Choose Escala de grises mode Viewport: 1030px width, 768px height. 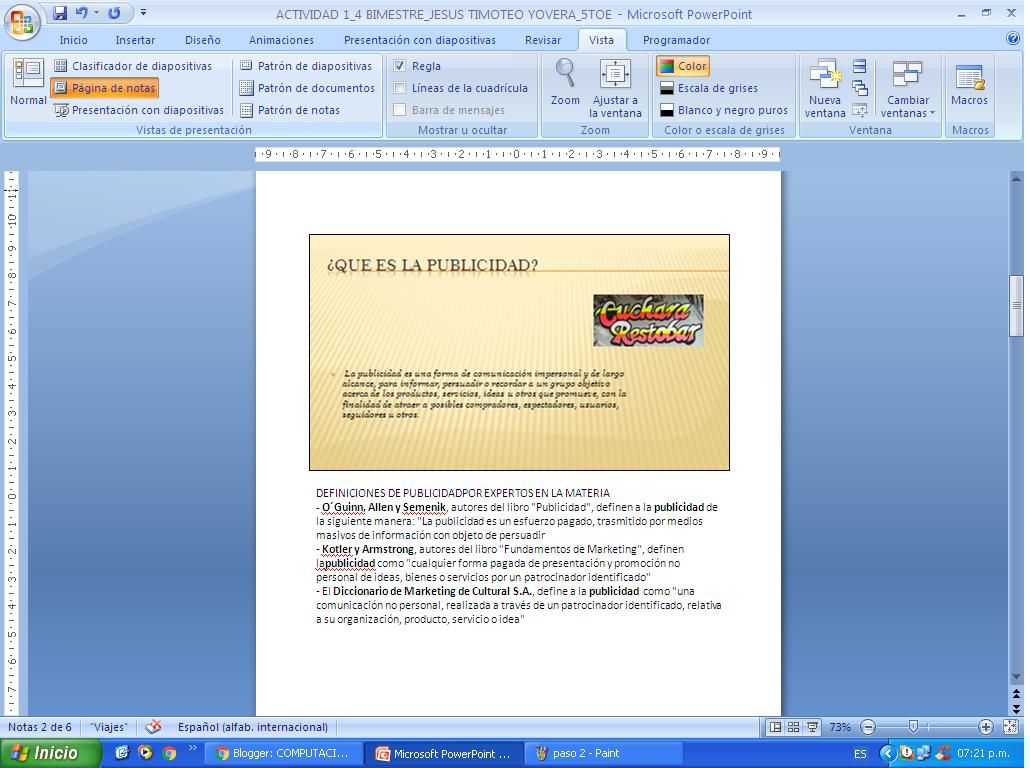[709, 87]
